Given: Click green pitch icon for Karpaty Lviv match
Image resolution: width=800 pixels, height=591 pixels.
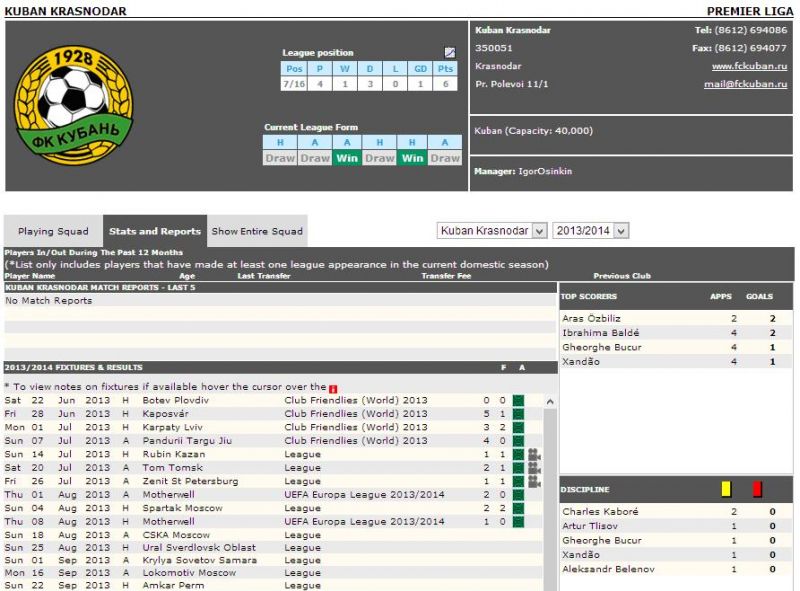Looking at the screenshot, I should point(518,427).
